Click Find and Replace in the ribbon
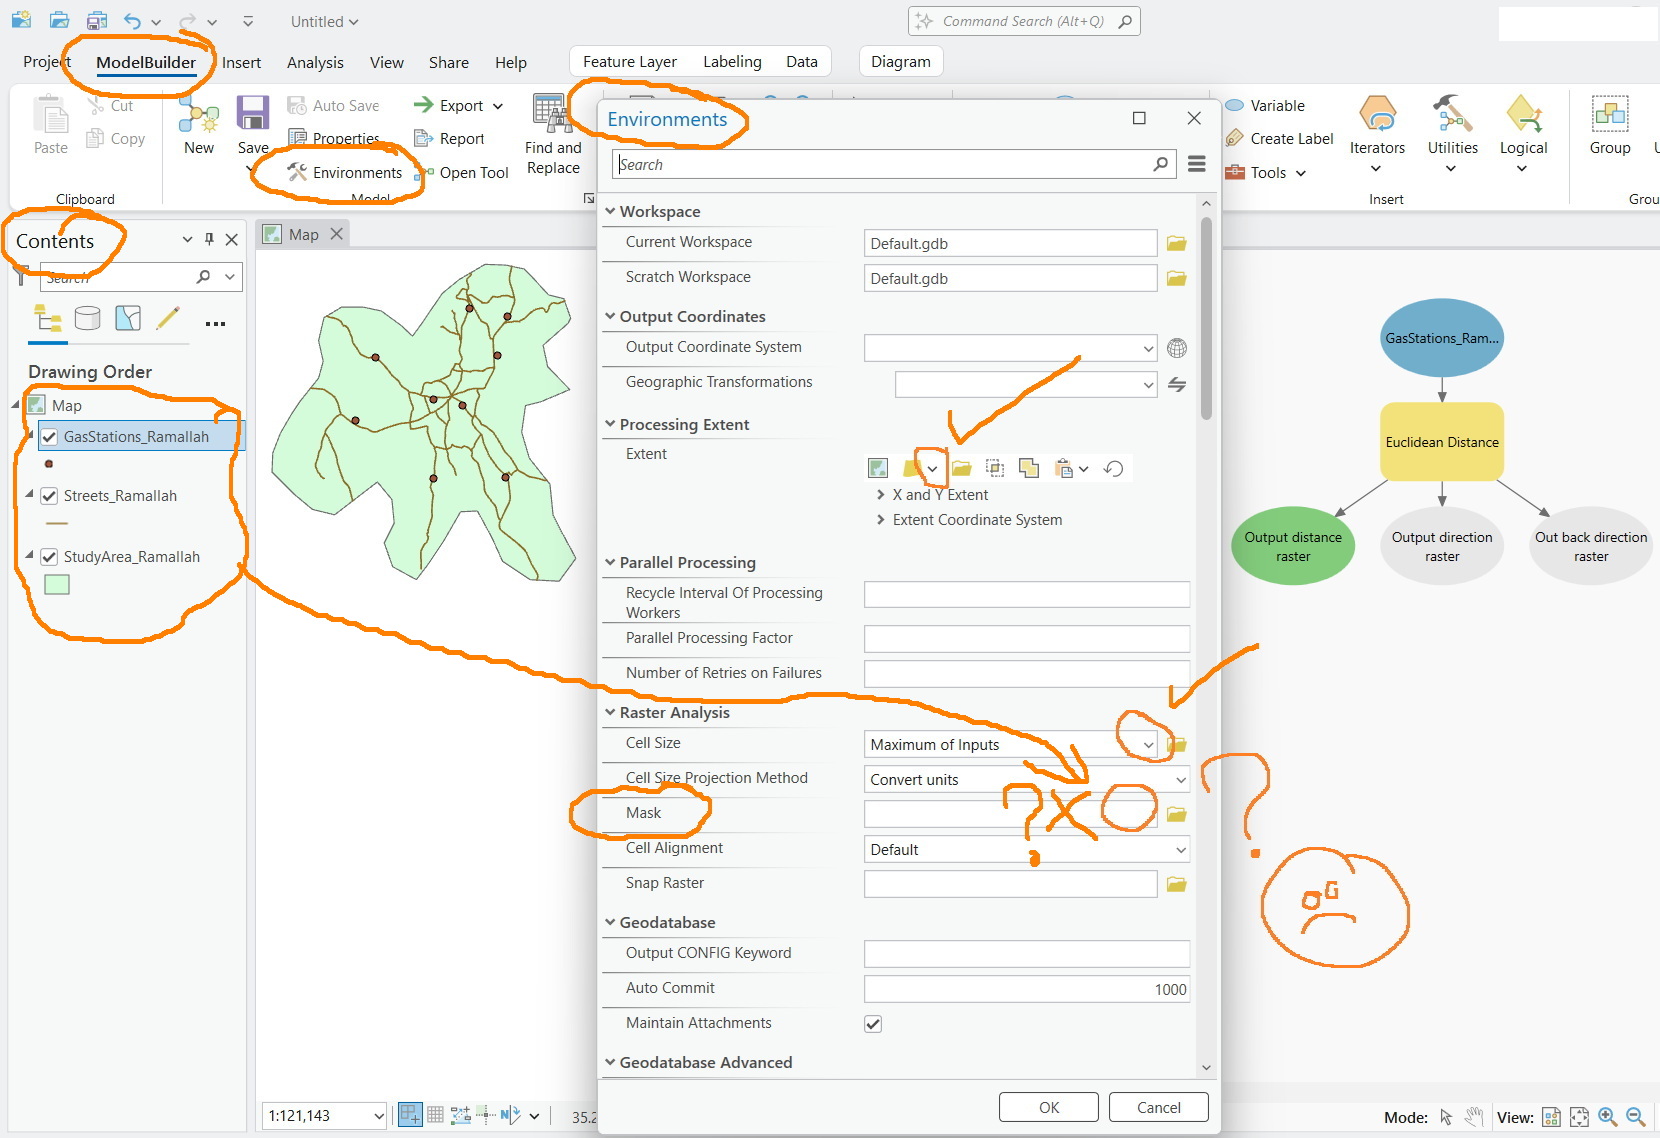This screenshot has width=1660, height=1138. [551, 137]
